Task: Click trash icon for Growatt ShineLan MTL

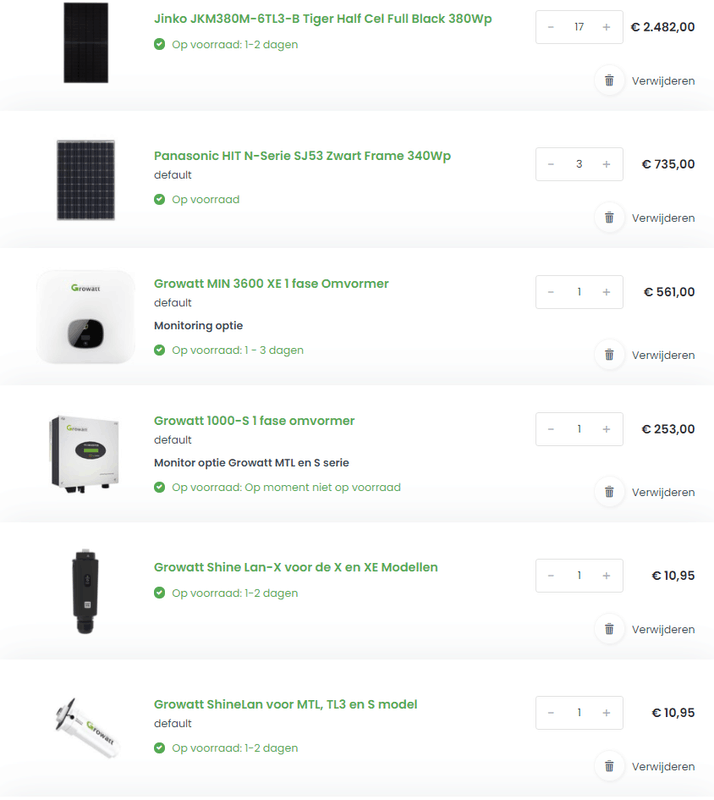Action: pyautogui.click(x=609, y=766)
